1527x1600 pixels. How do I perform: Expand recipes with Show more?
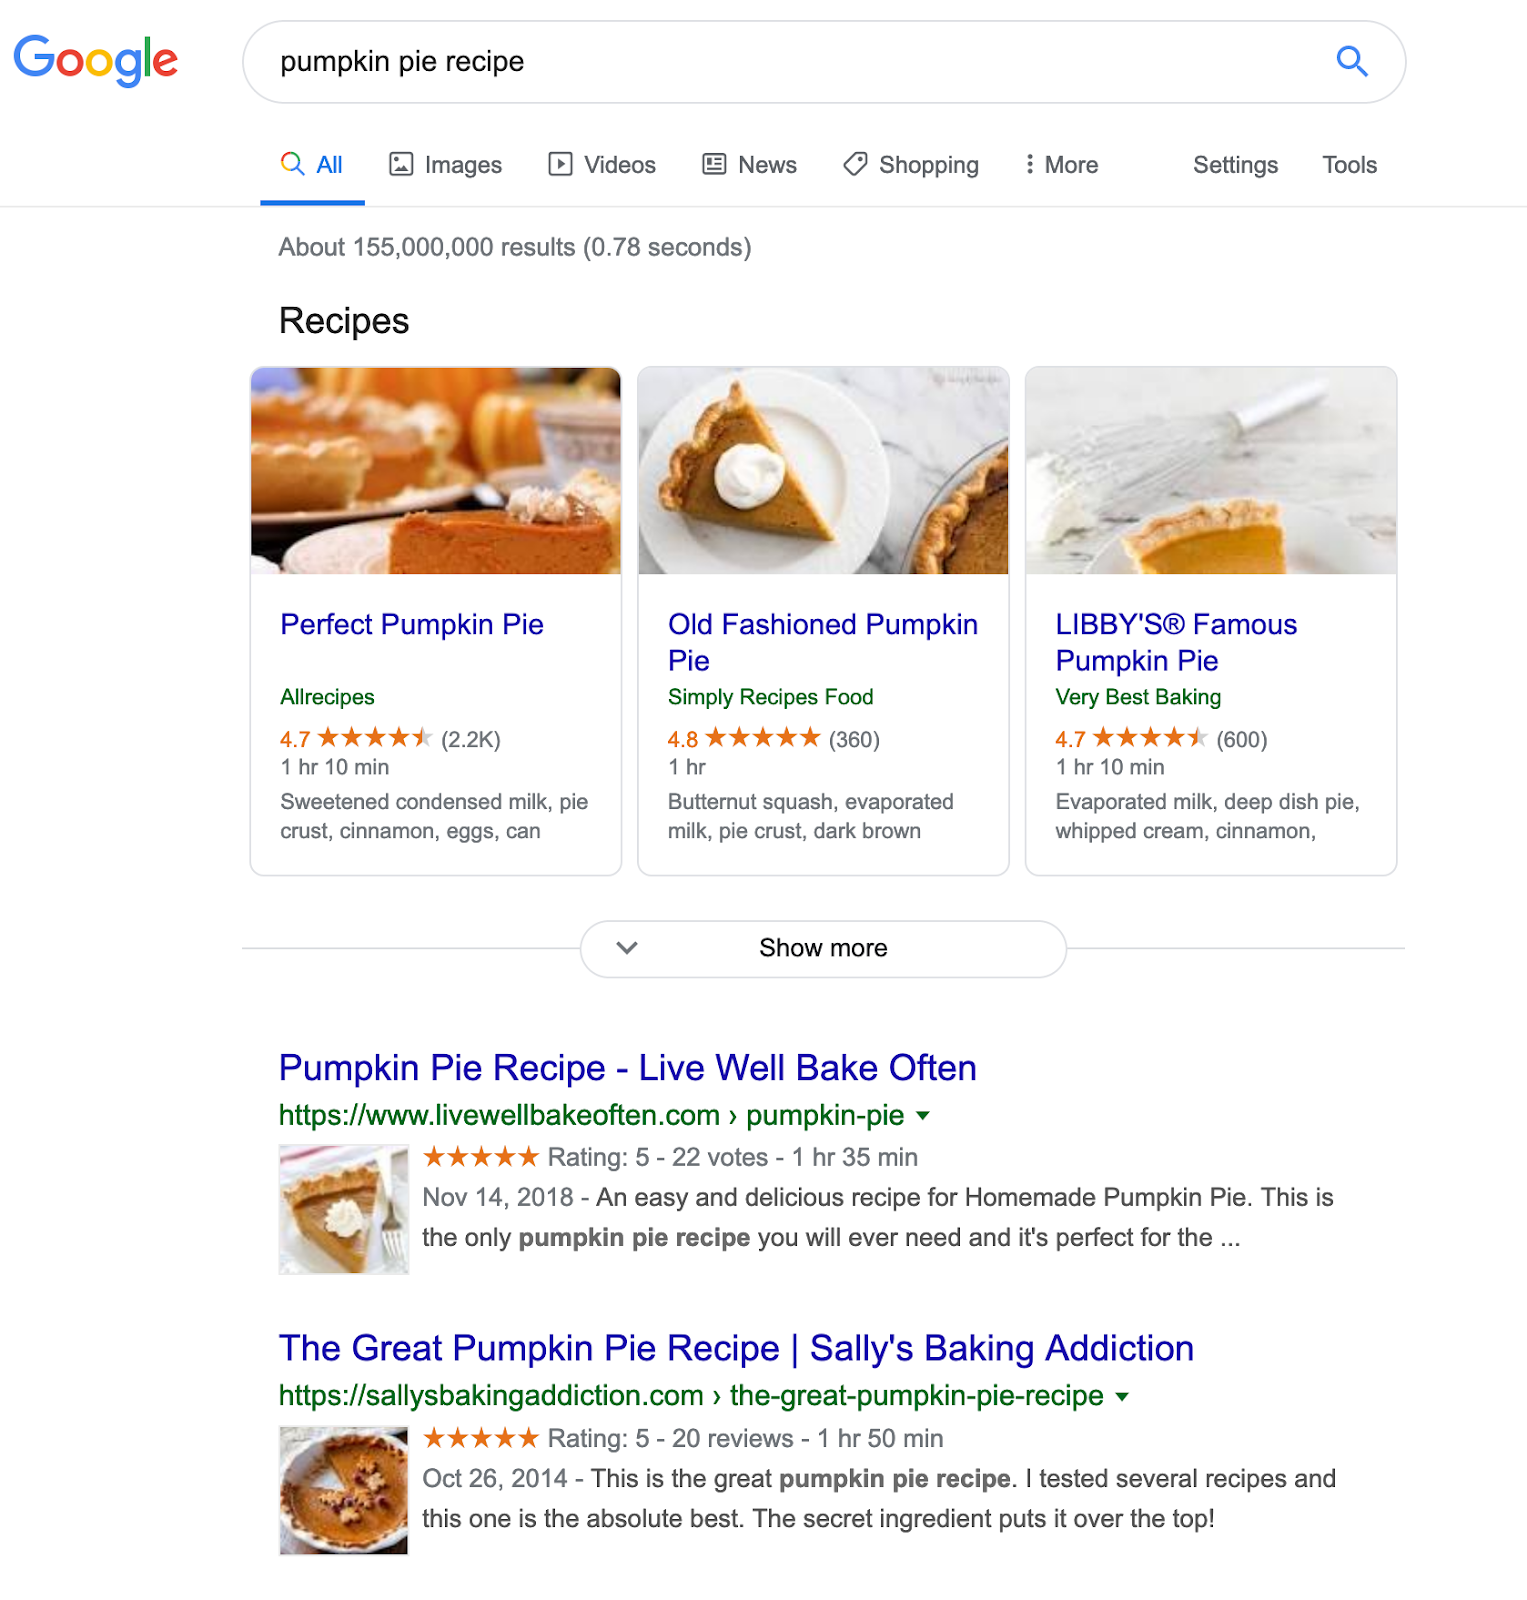pyautogui.click(x=823, y=948)
